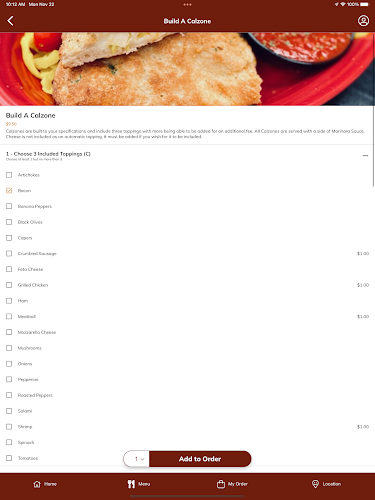This screenshot has width=375, height=500.
Task: Switch to the My Order tab label
Action: 238,484
